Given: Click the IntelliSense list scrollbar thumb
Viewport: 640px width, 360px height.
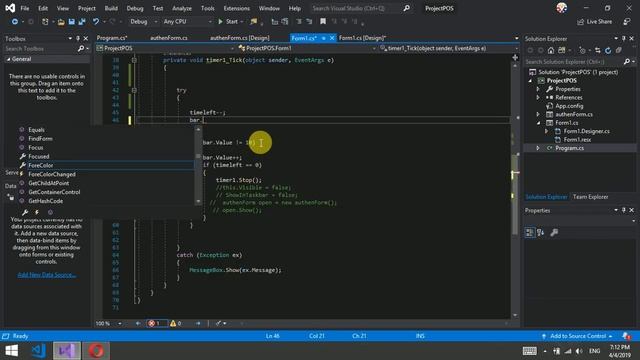Looking at the screenshot, I should pos(198,157).
